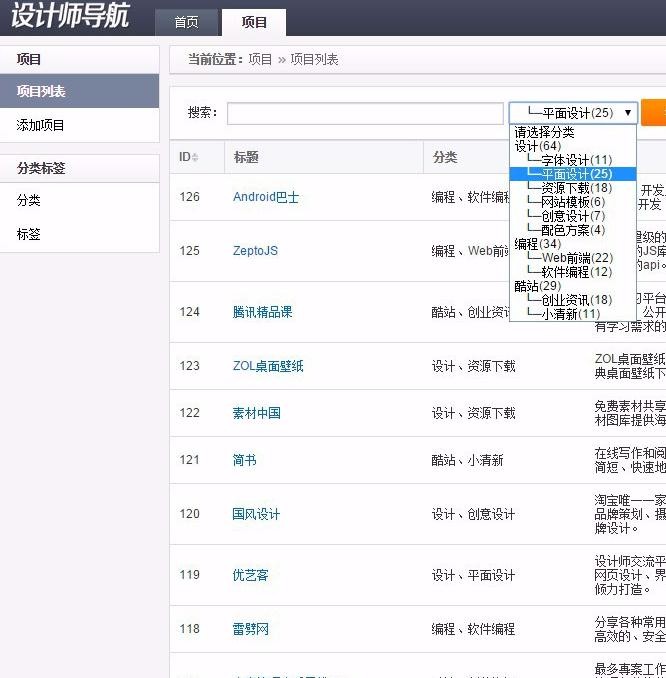Open the 首页 tab

[x=186, y=22]
